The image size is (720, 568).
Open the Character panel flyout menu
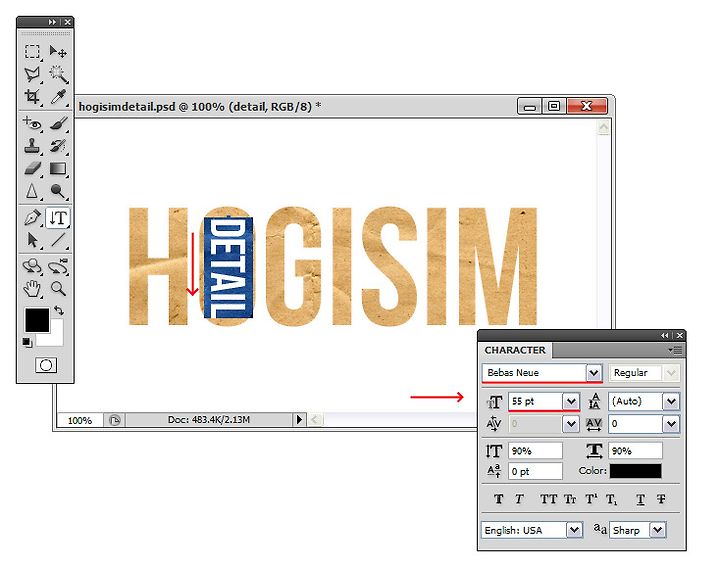(x=675, y=350)
